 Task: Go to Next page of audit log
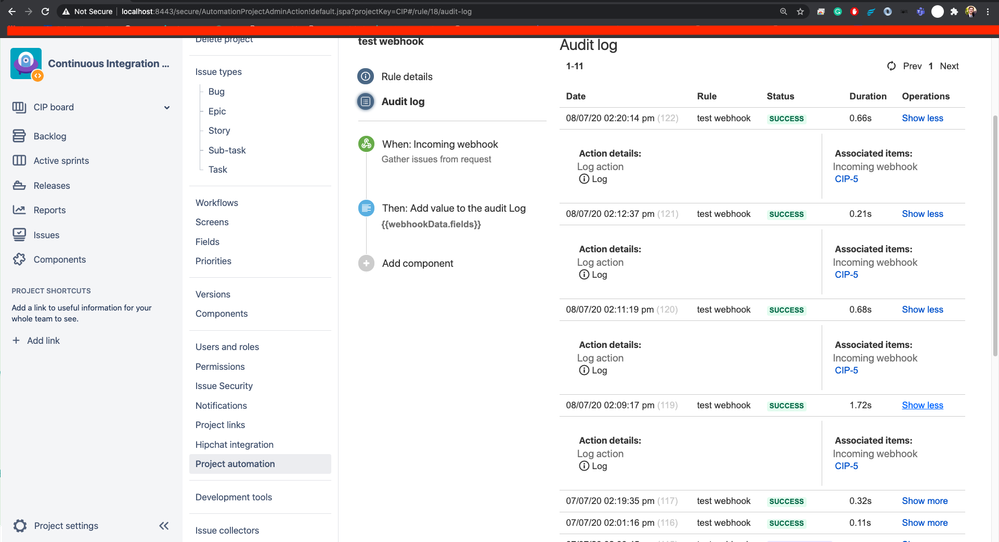949,66
